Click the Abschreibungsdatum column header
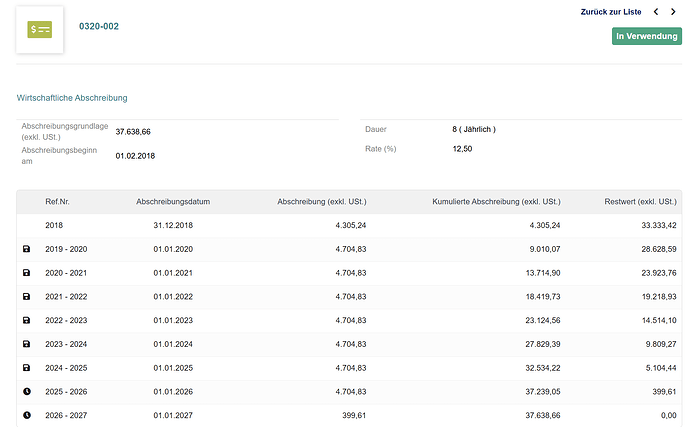 173,202
